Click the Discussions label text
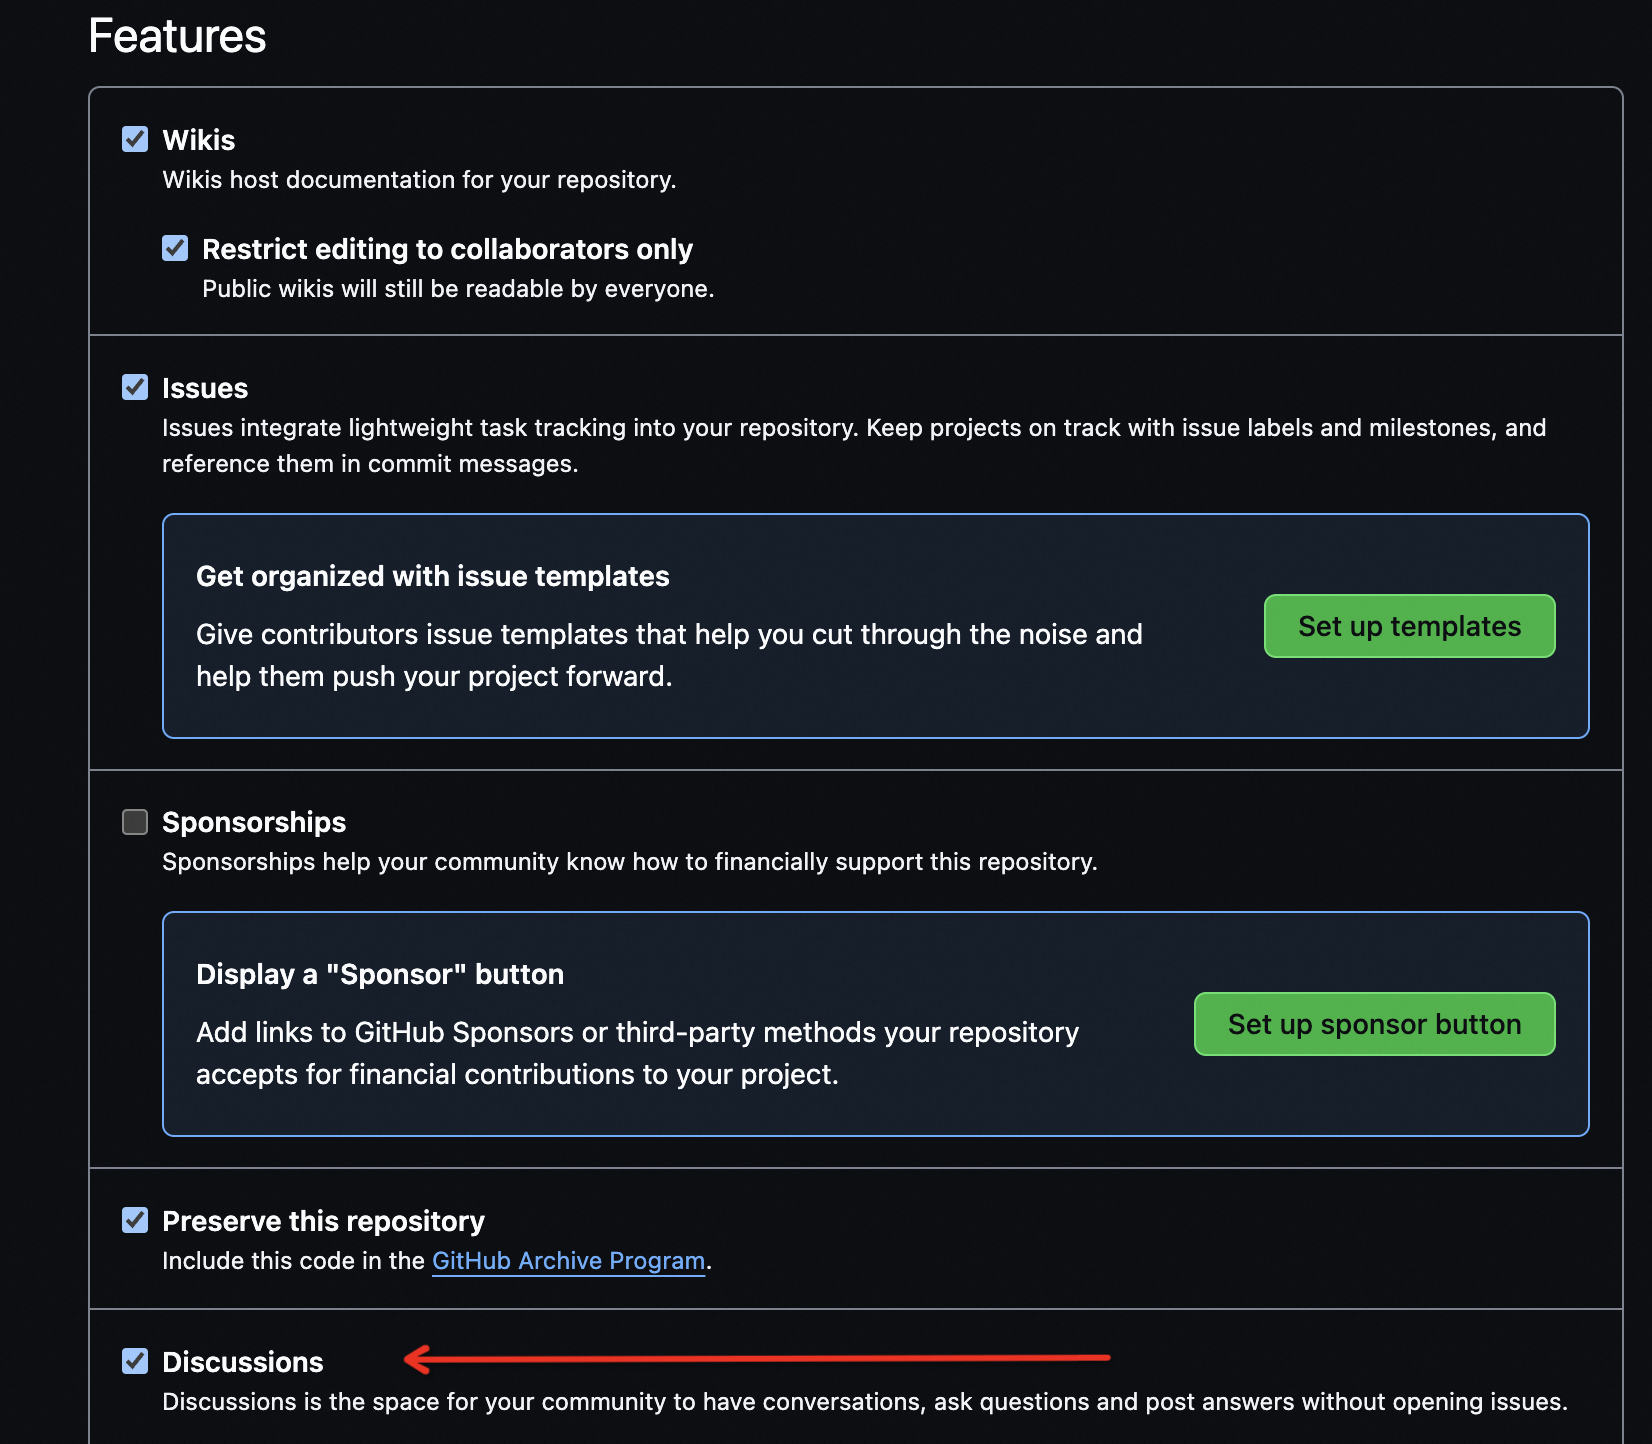Viewport: 1652px width, 1444px height. (x=243, y=1362)
